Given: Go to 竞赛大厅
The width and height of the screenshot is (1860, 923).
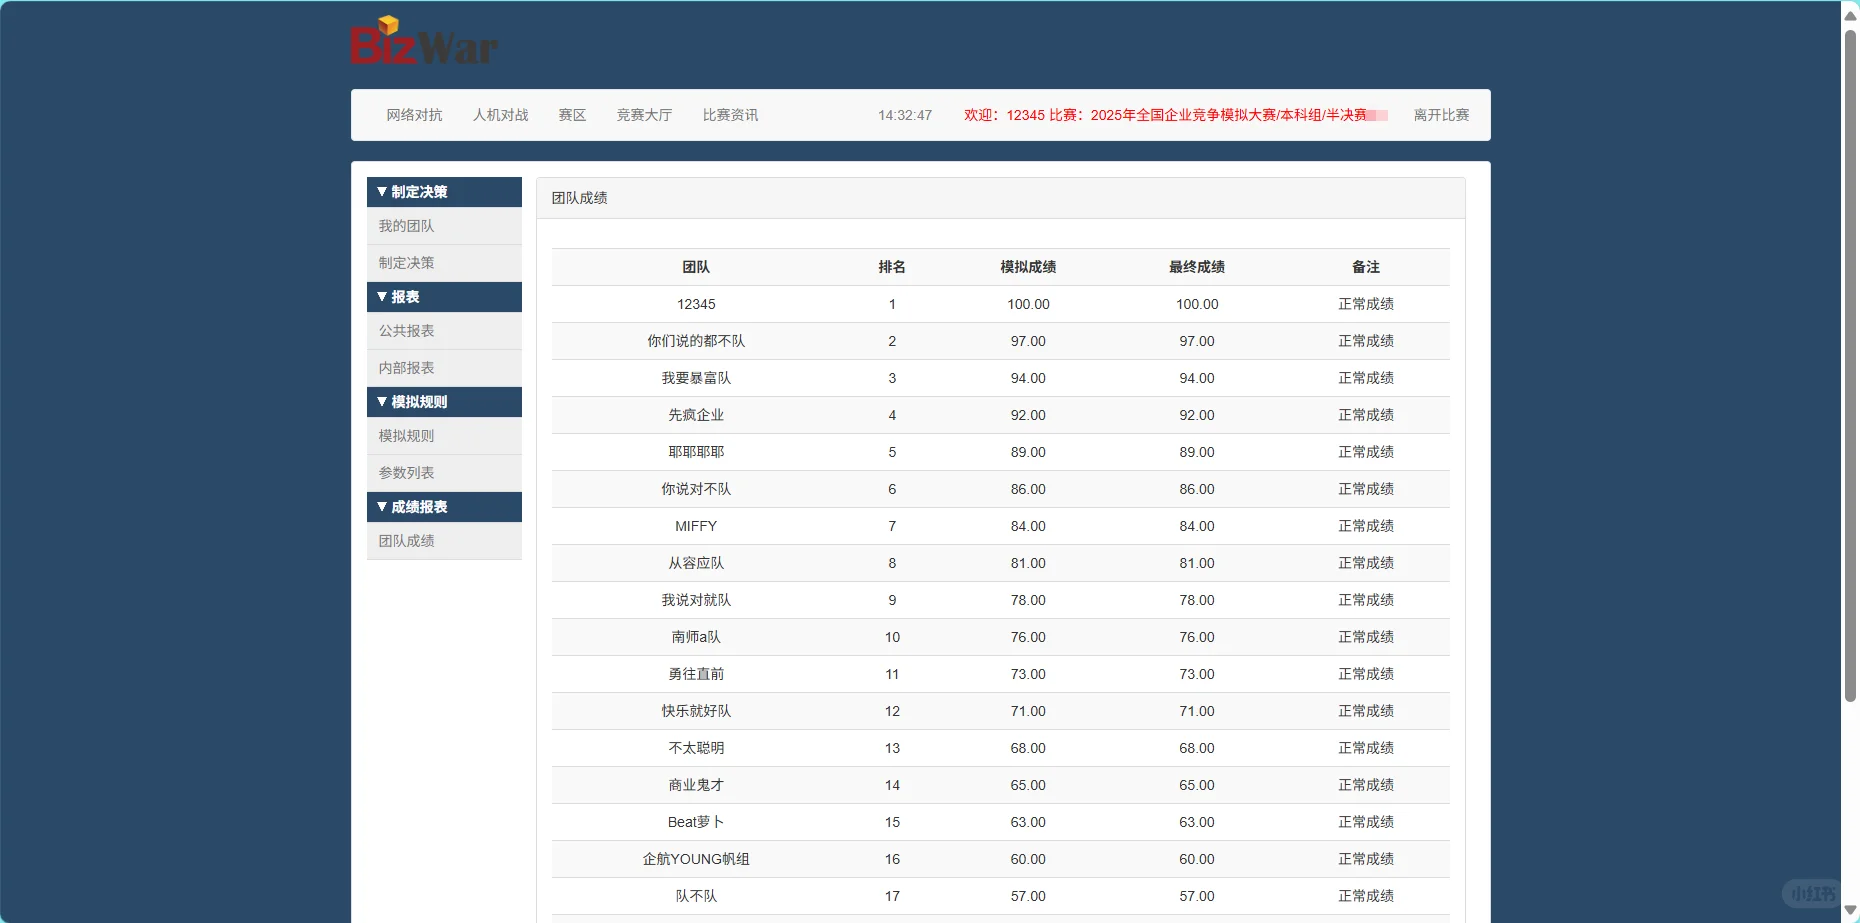Looking at the screenshot, I should pyautogui.click(x=644, y=114).
